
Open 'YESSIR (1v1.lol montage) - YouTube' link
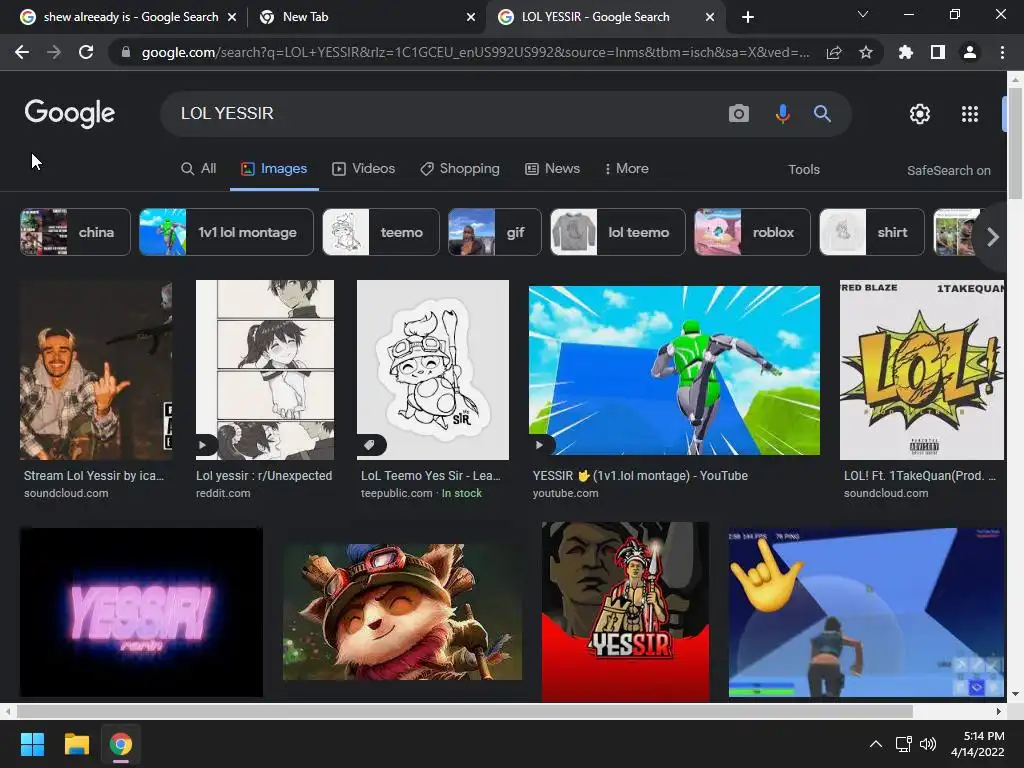tap(640, 476)
